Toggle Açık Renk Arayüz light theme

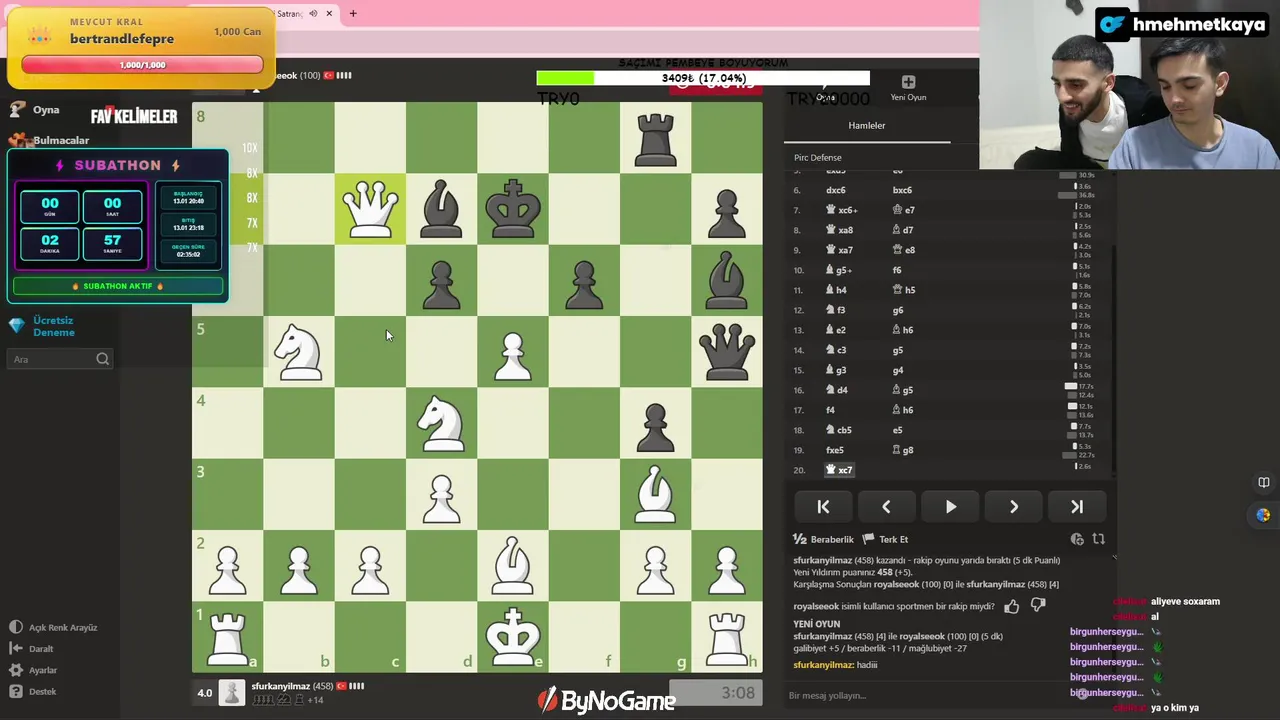point(53,627)
